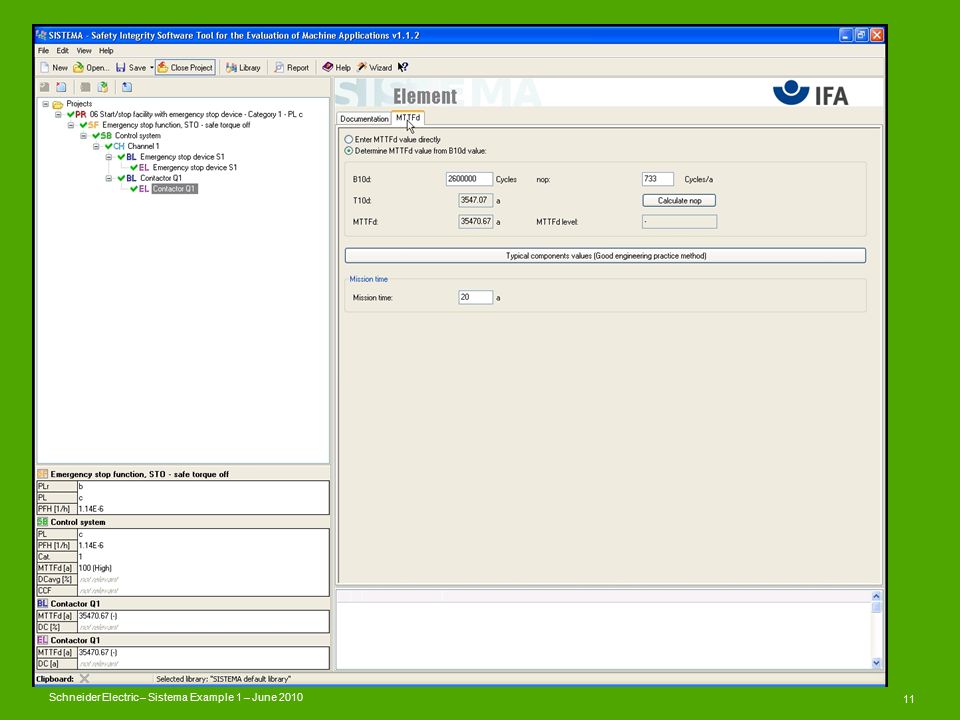960x720 pixels.
Task: Click the gray square icon in the tree toolbar
Action: 85,87
